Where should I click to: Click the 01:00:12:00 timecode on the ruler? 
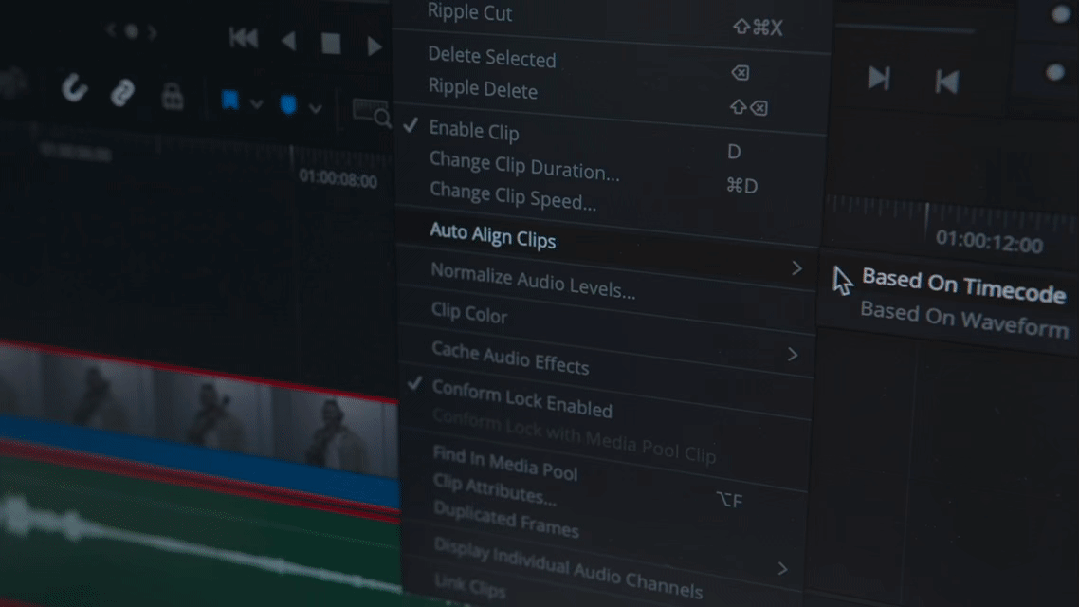pos(989,242)
